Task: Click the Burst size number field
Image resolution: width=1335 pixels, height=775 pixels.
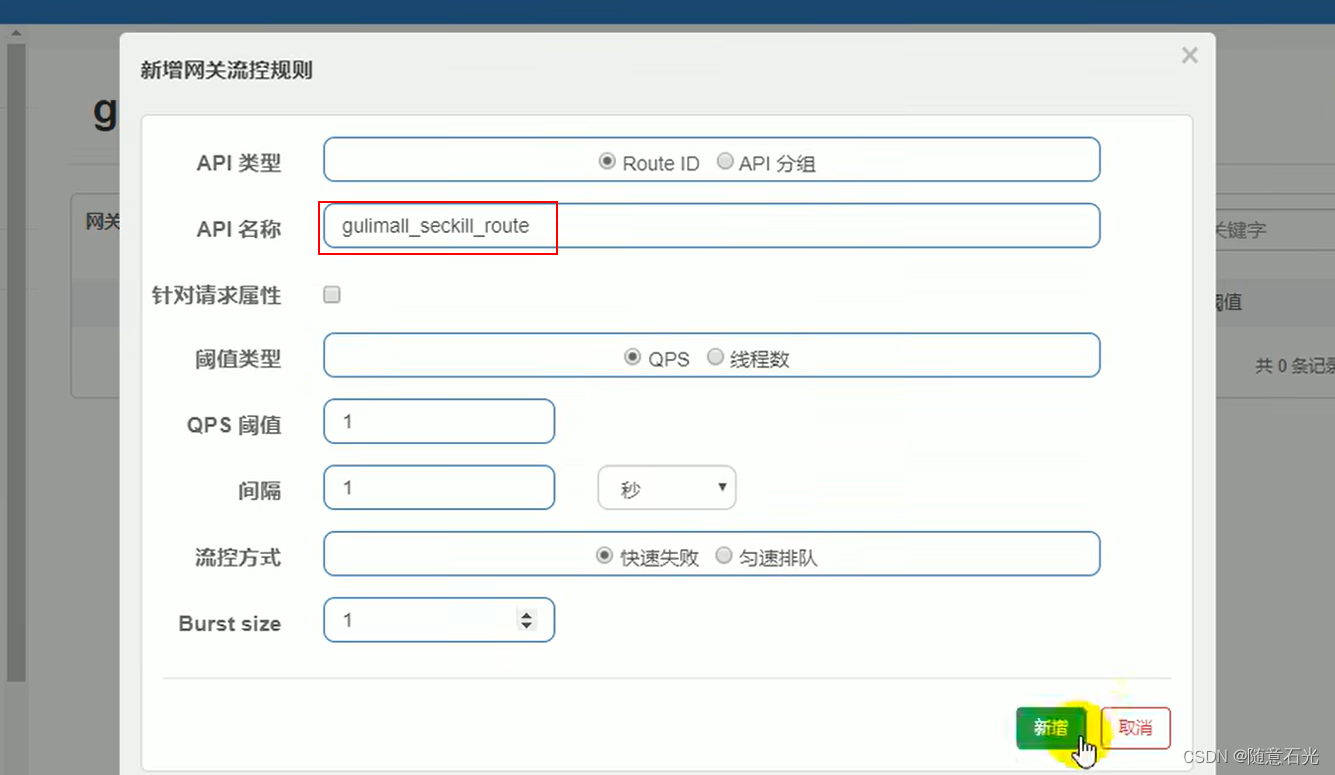Action: [x=439, y=620]
